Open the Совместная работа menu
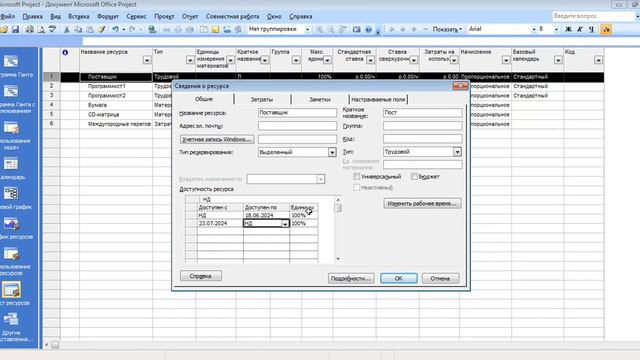The width and height of the screenshot is (640, 360). pyautogui.click(x=232, y=16)
